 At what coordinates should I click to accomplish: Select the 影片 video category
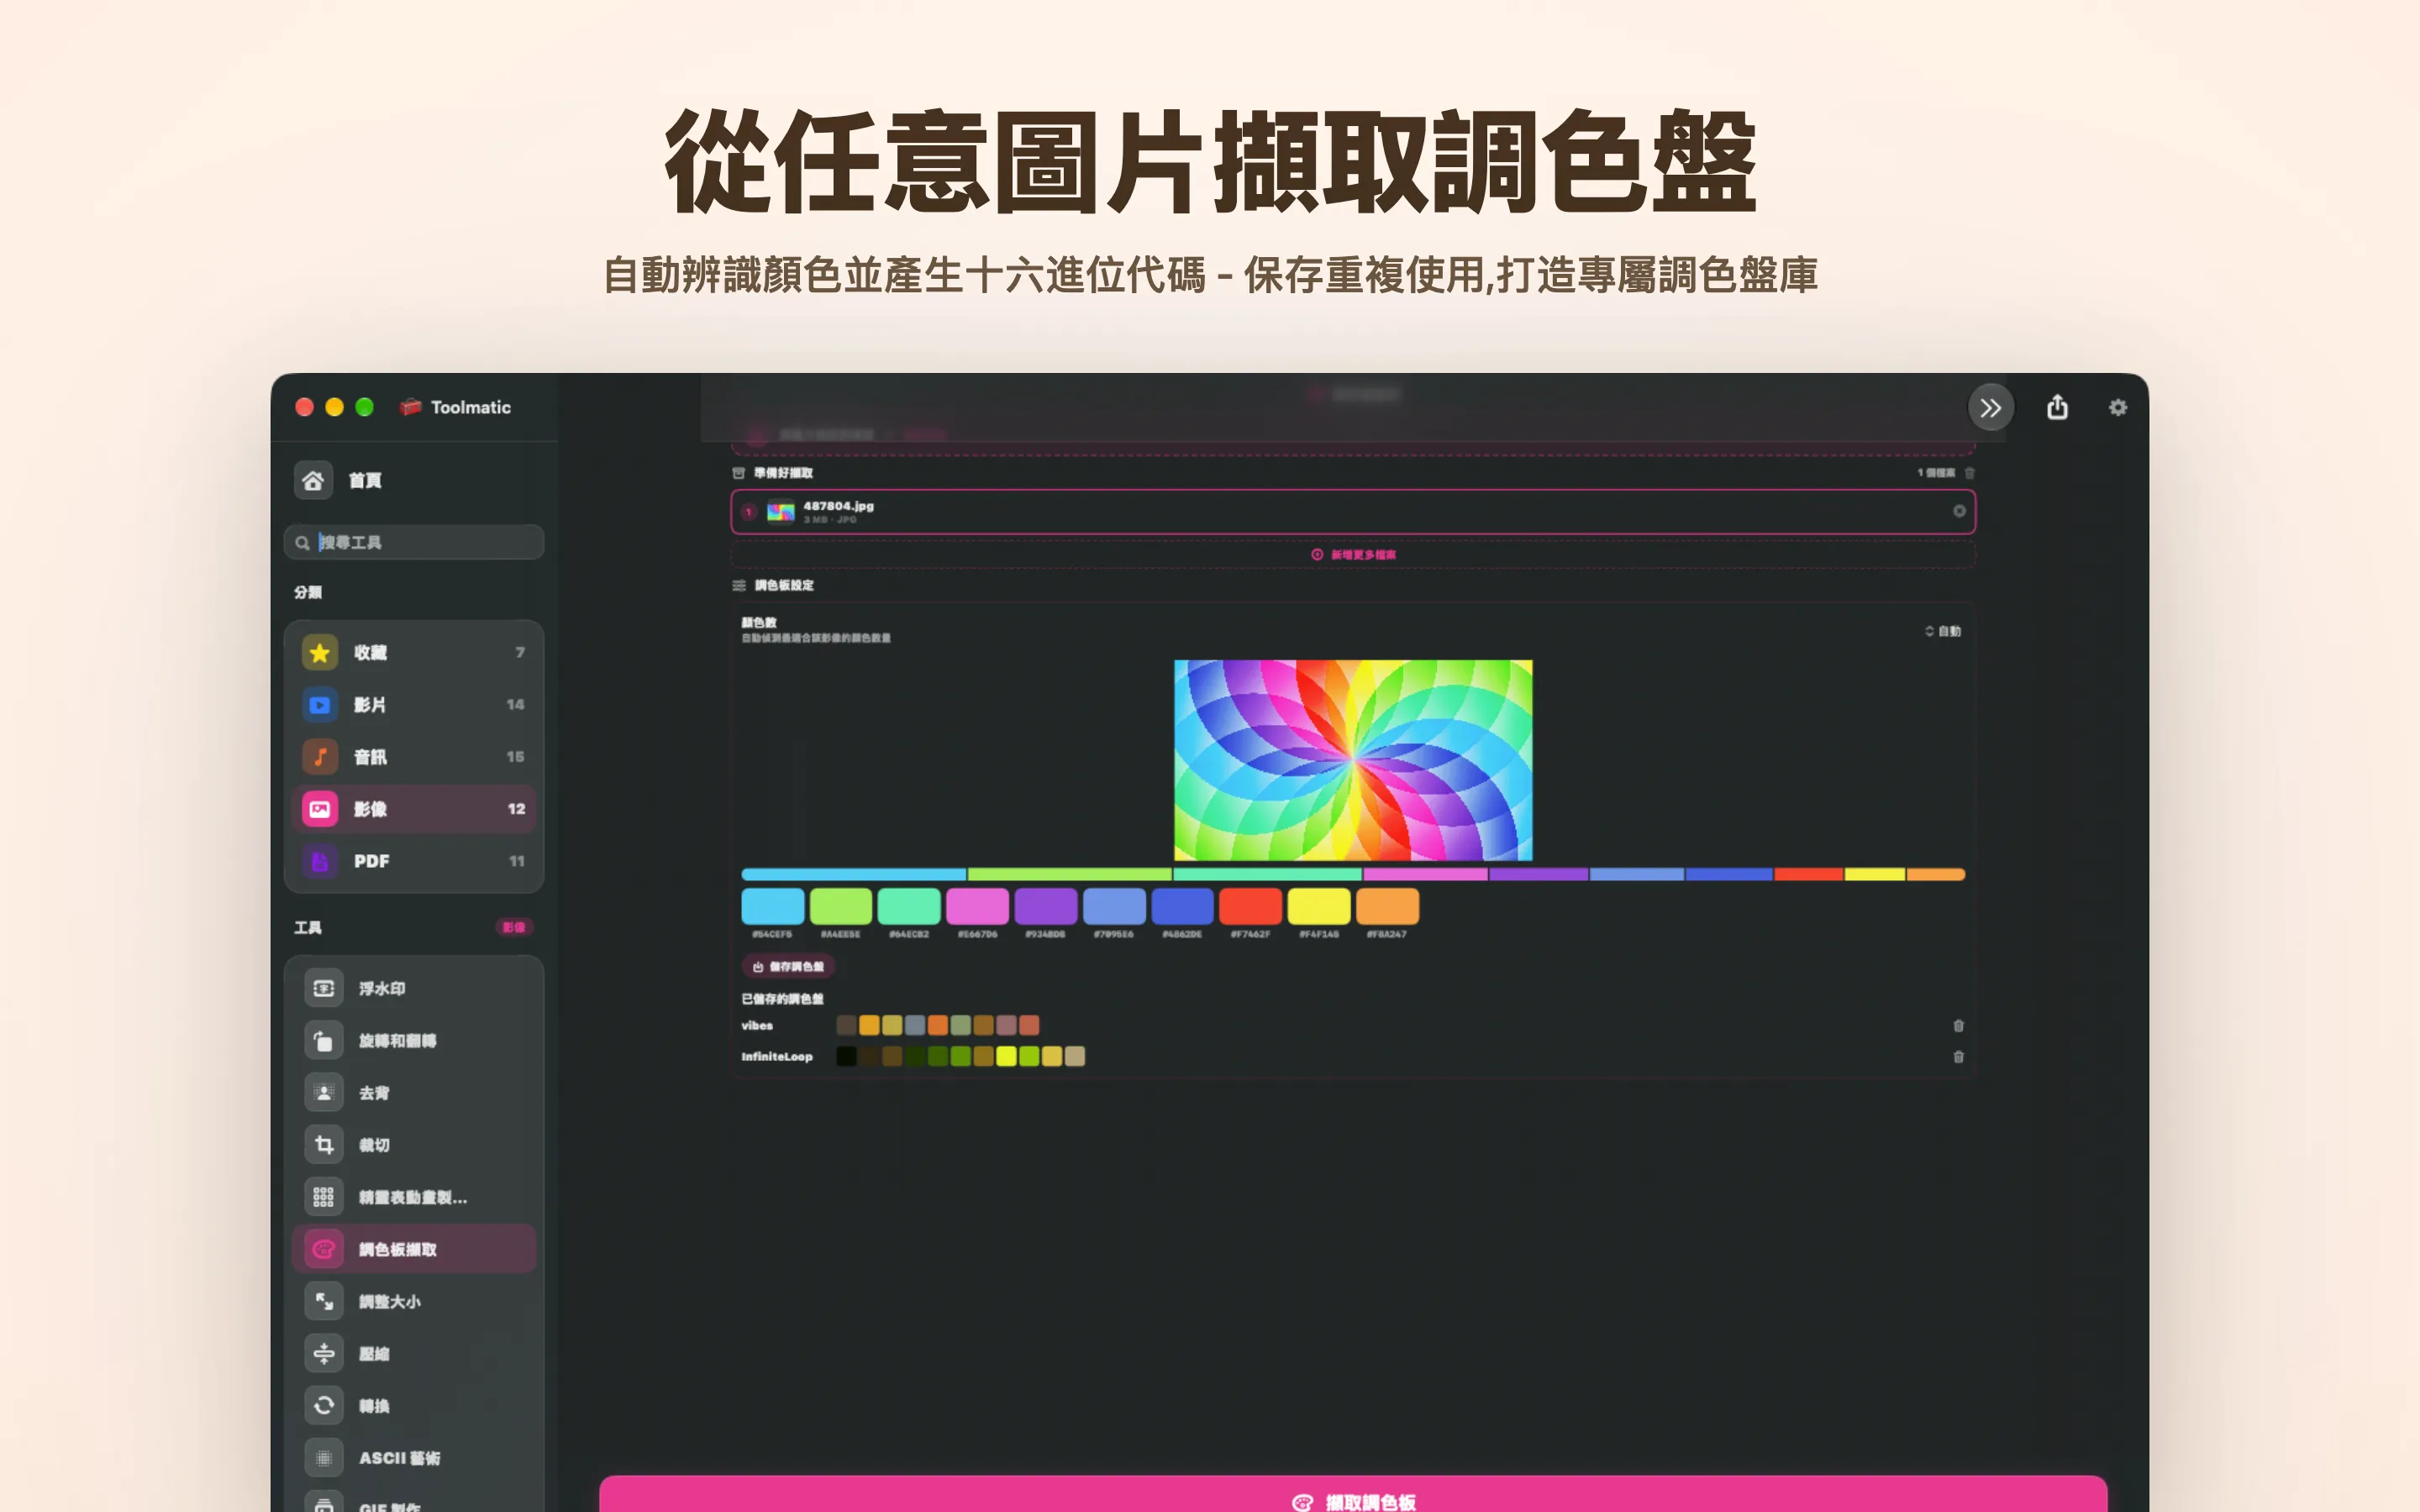[414, 705]
